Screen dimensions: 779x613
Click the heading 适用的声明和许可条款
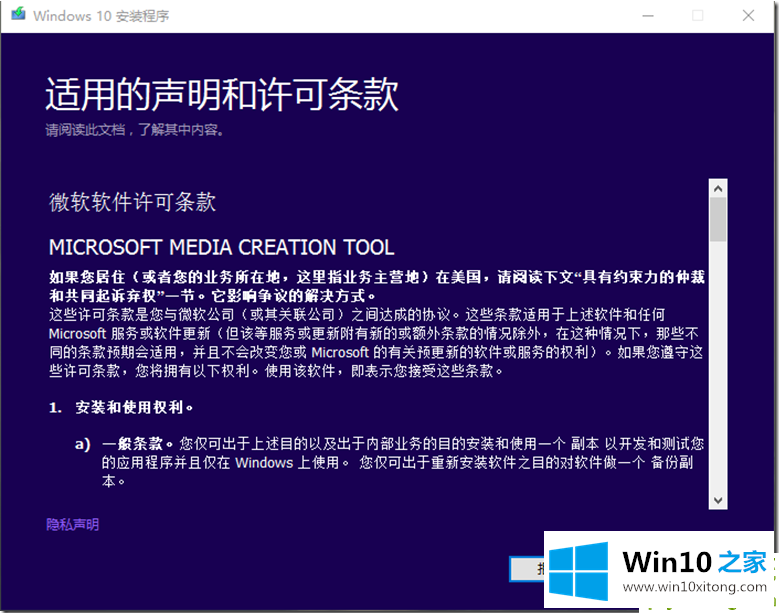tap(222, 94)
